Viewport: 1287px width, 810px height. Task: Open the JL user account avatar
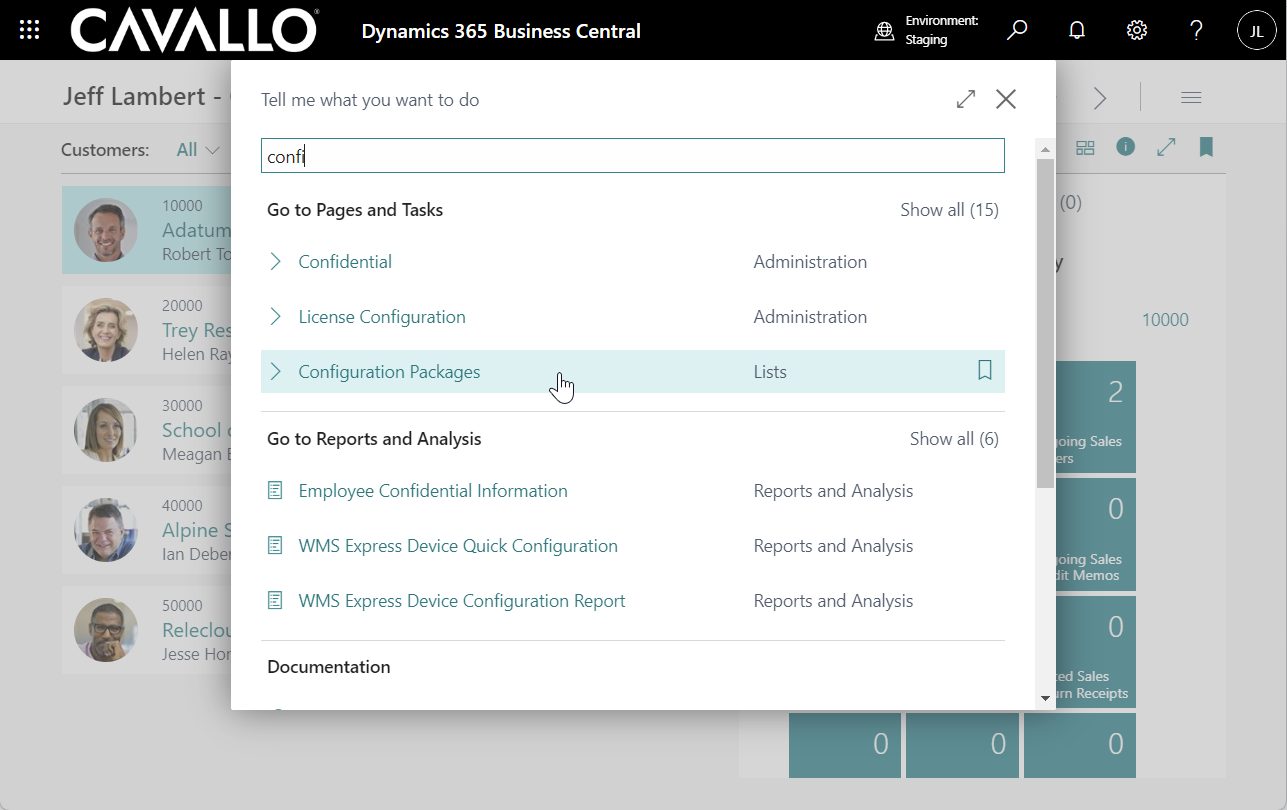click(1256, 31)
